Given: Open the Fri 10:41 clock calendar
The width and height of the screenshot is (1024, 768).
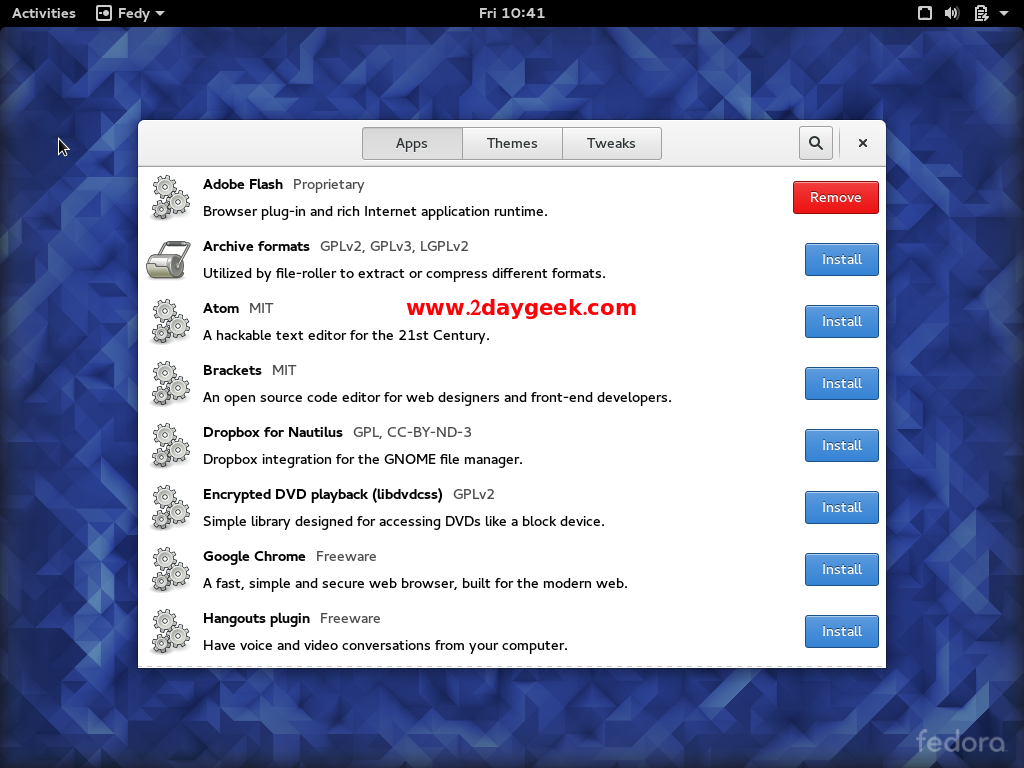Looking at the screenshot, I should [512, 13].
